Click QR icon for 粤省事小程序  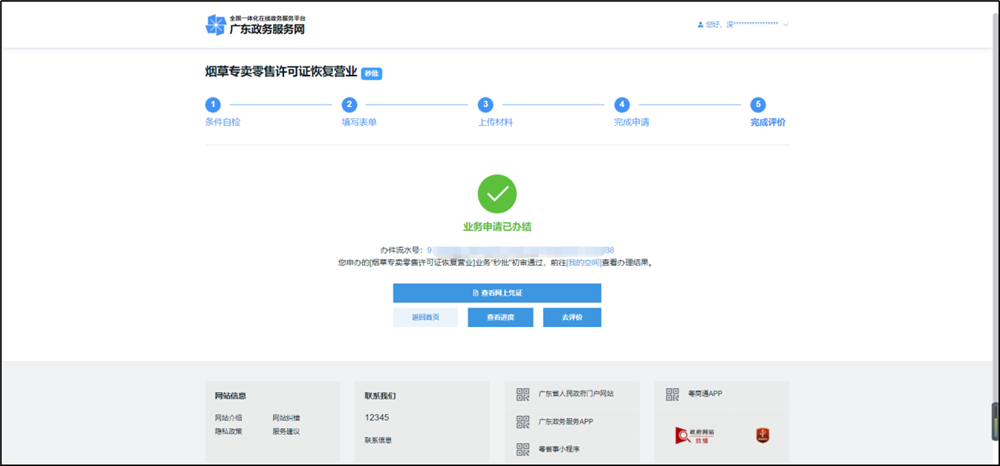click(523, 449)
